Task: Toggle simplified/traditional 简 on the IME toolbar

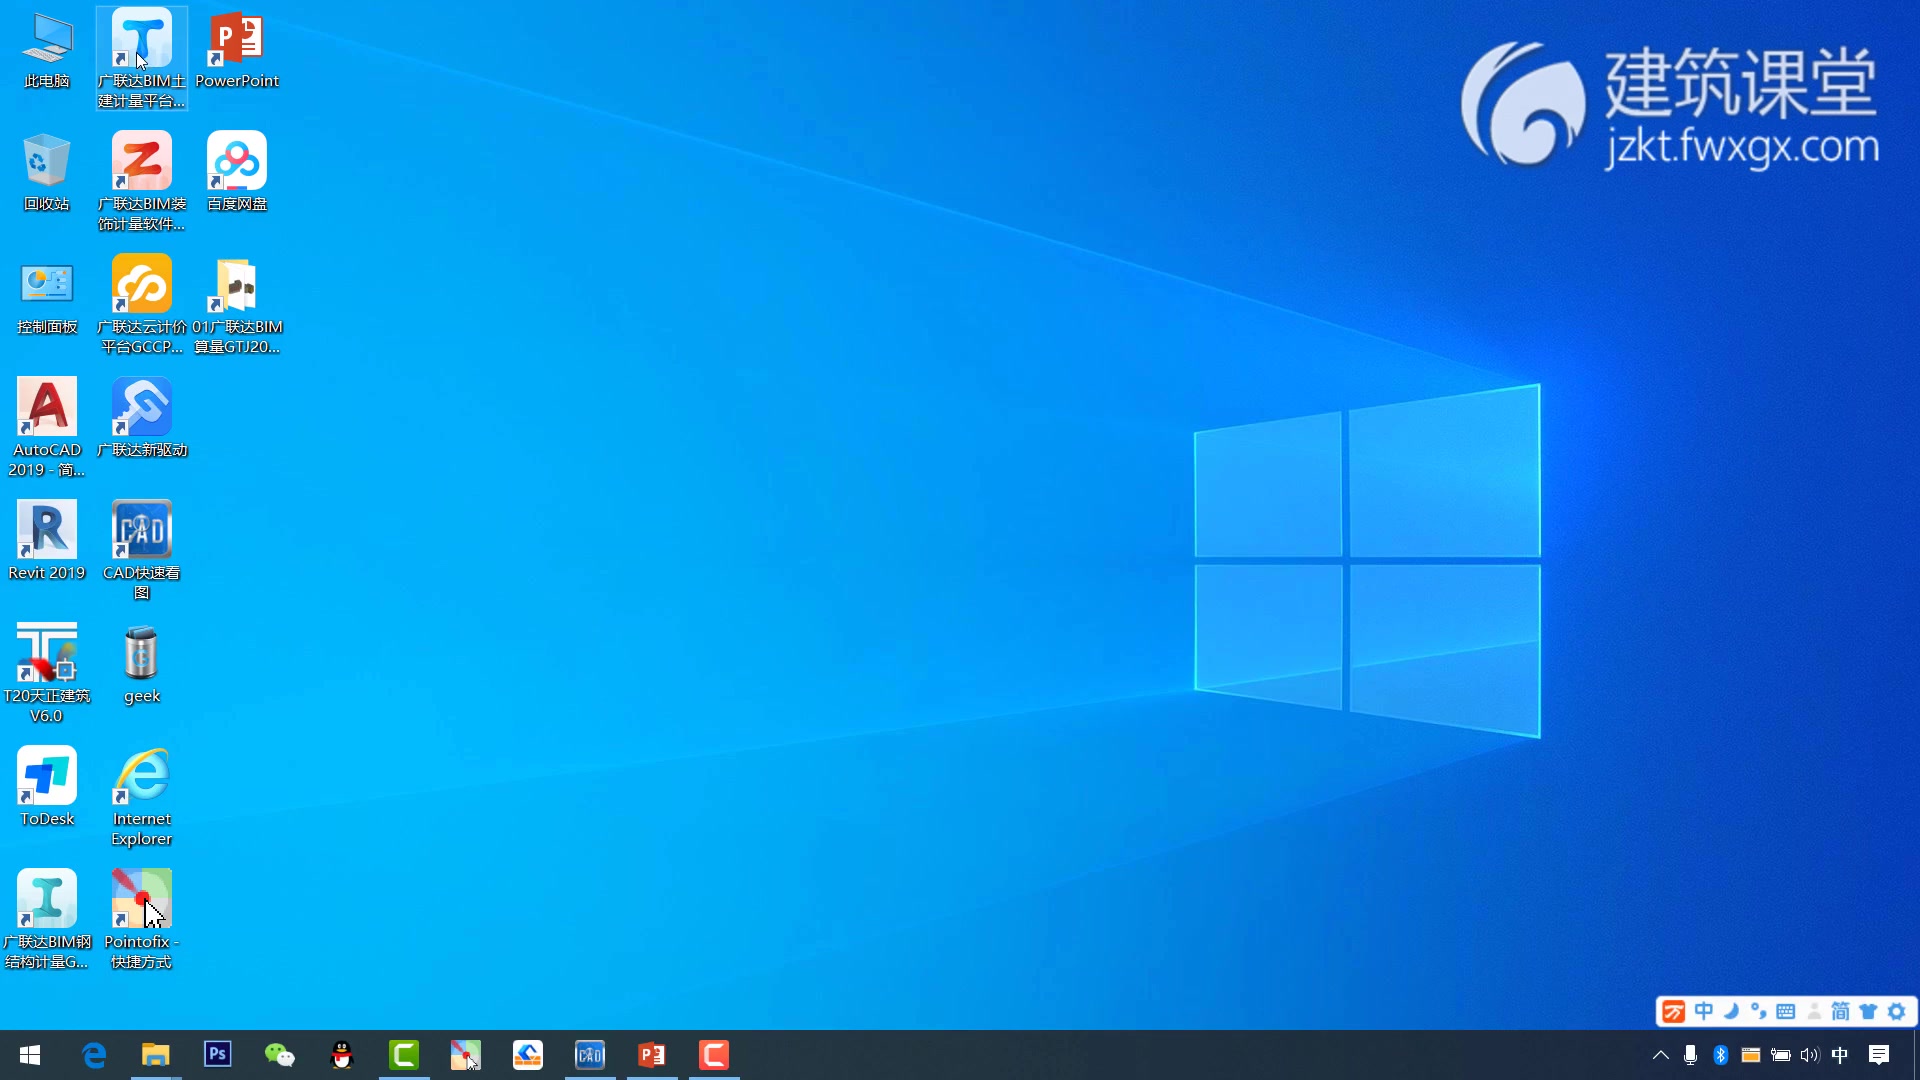Action: [1840, 1012]
